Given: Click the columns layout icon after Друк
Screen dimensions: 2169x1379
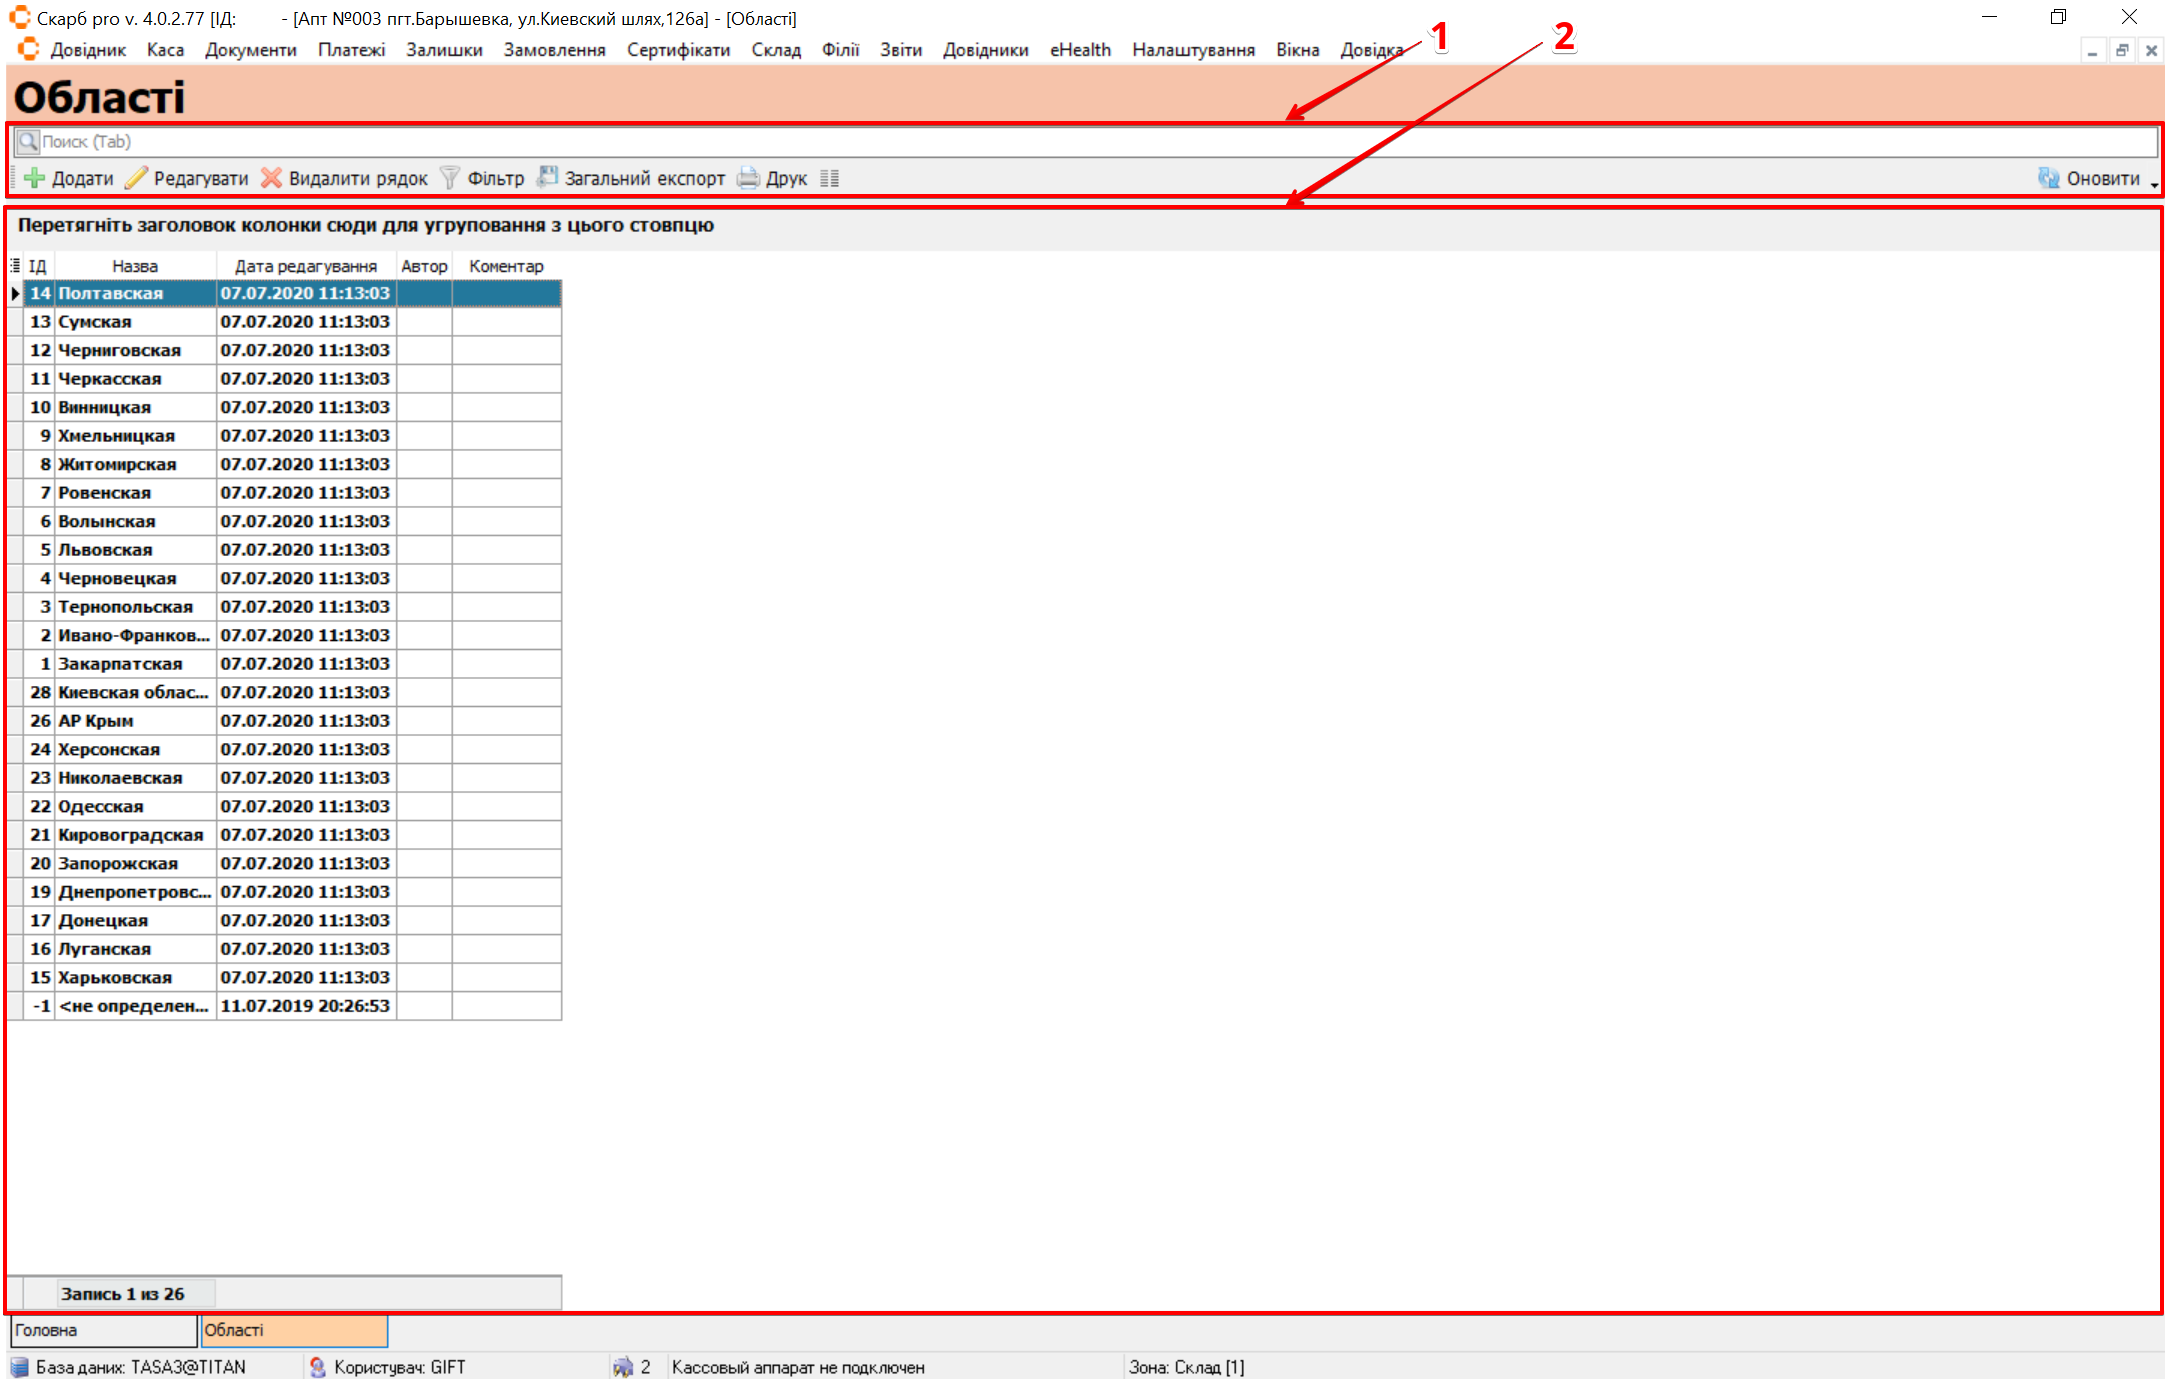Looking at the screenshot, I should click(x=829, y=178).
